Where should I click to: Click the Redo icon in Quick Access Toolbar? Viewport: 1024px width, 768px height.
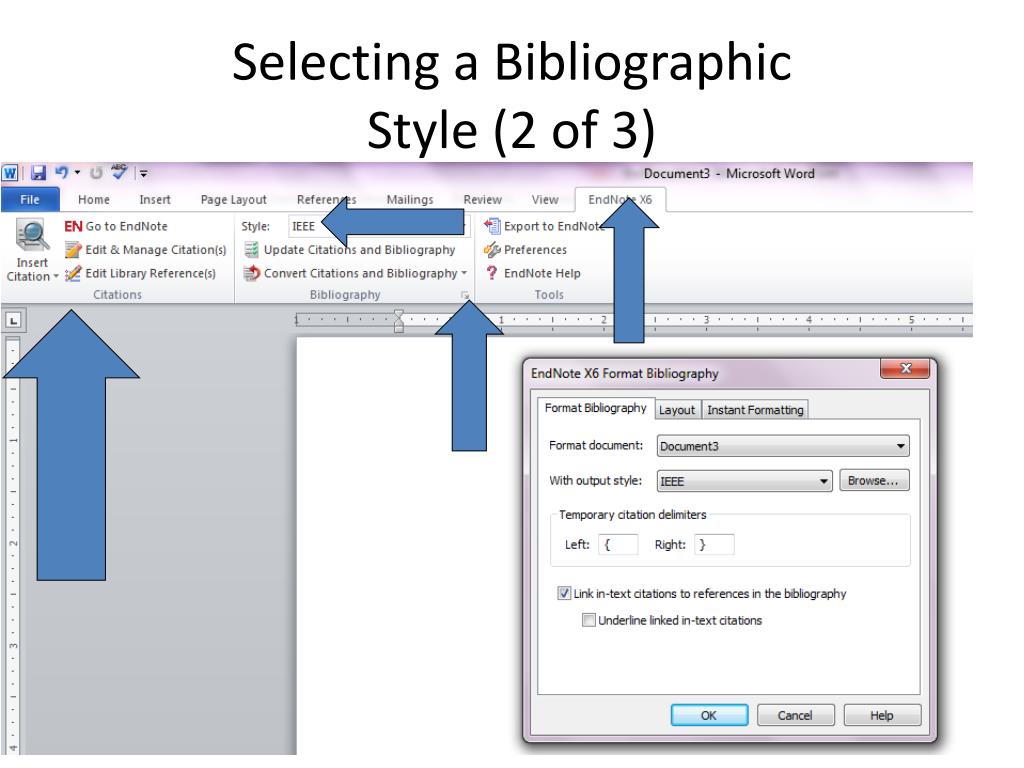tap(96, 173)
